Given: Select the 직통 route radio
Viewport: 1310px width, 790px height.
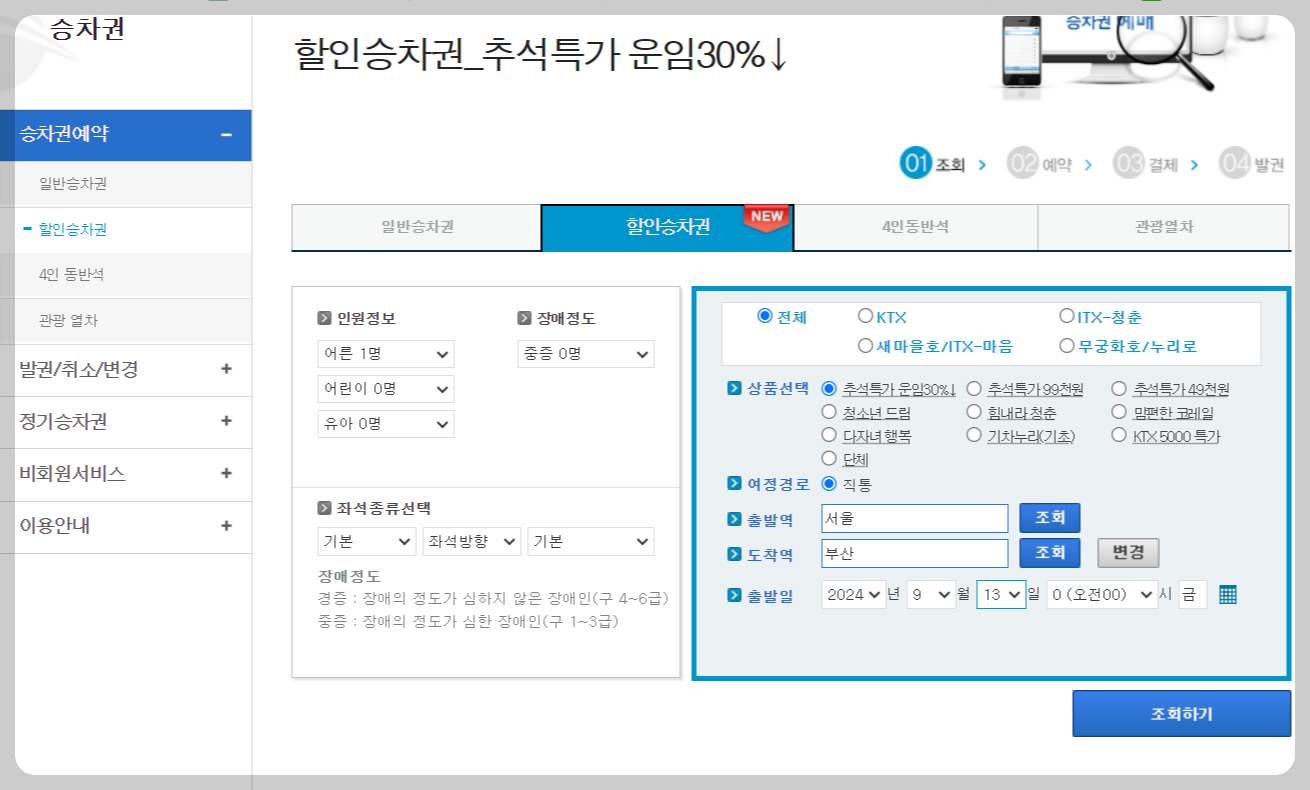Looking at the screenshot, I should 828,484.
